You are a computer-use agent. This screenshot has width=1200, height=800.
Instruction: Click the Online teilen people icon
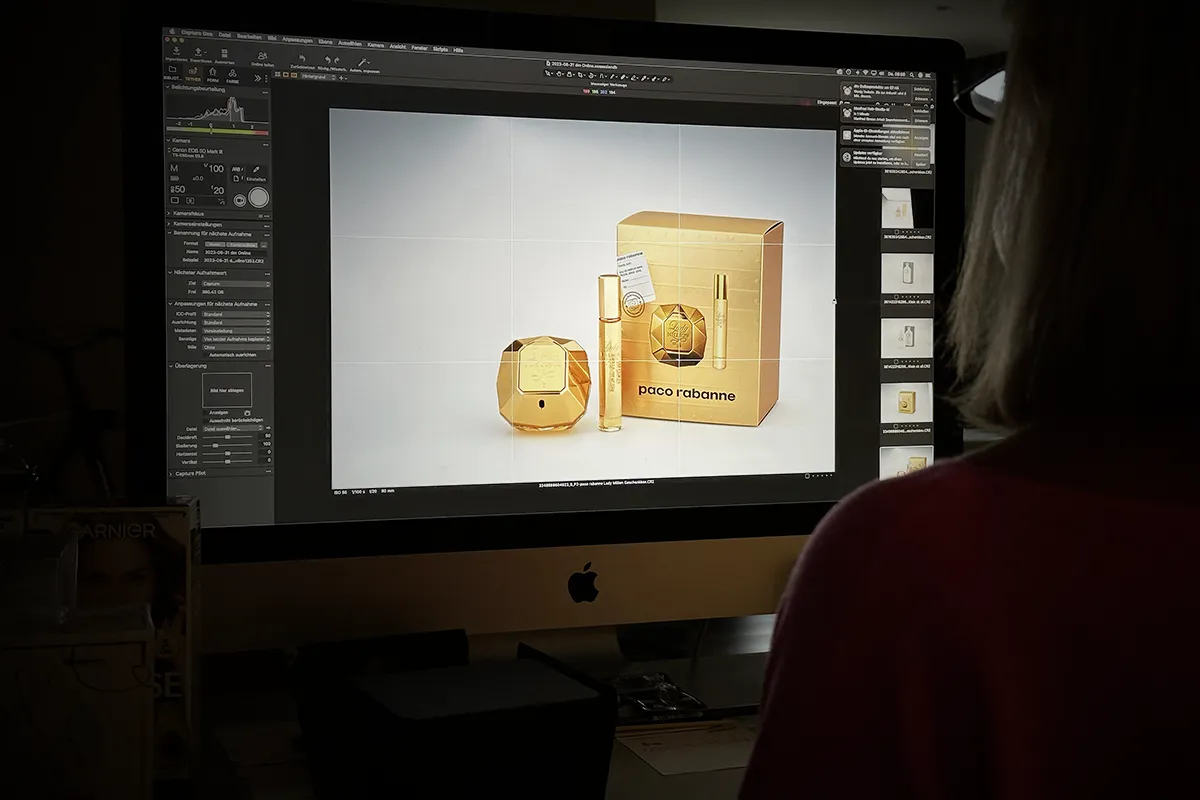pyautogui.click(x=262, y=56)
